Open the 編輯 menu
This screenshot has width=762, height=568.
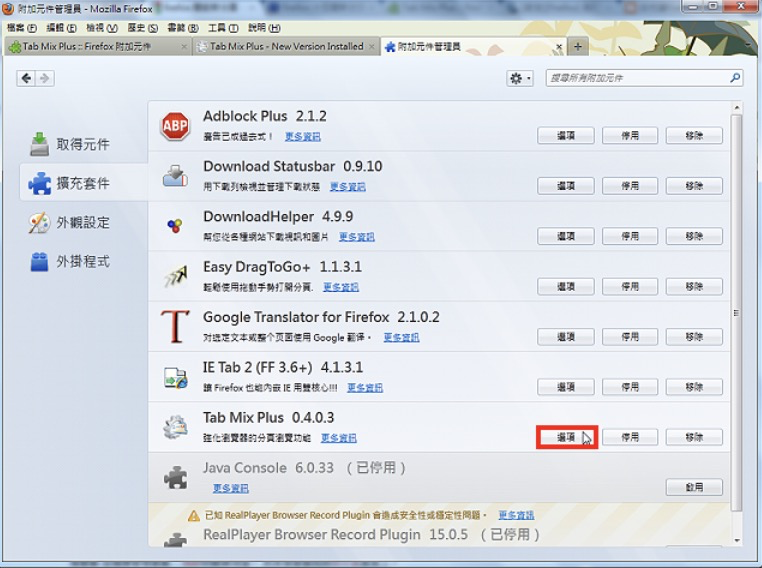61,28
